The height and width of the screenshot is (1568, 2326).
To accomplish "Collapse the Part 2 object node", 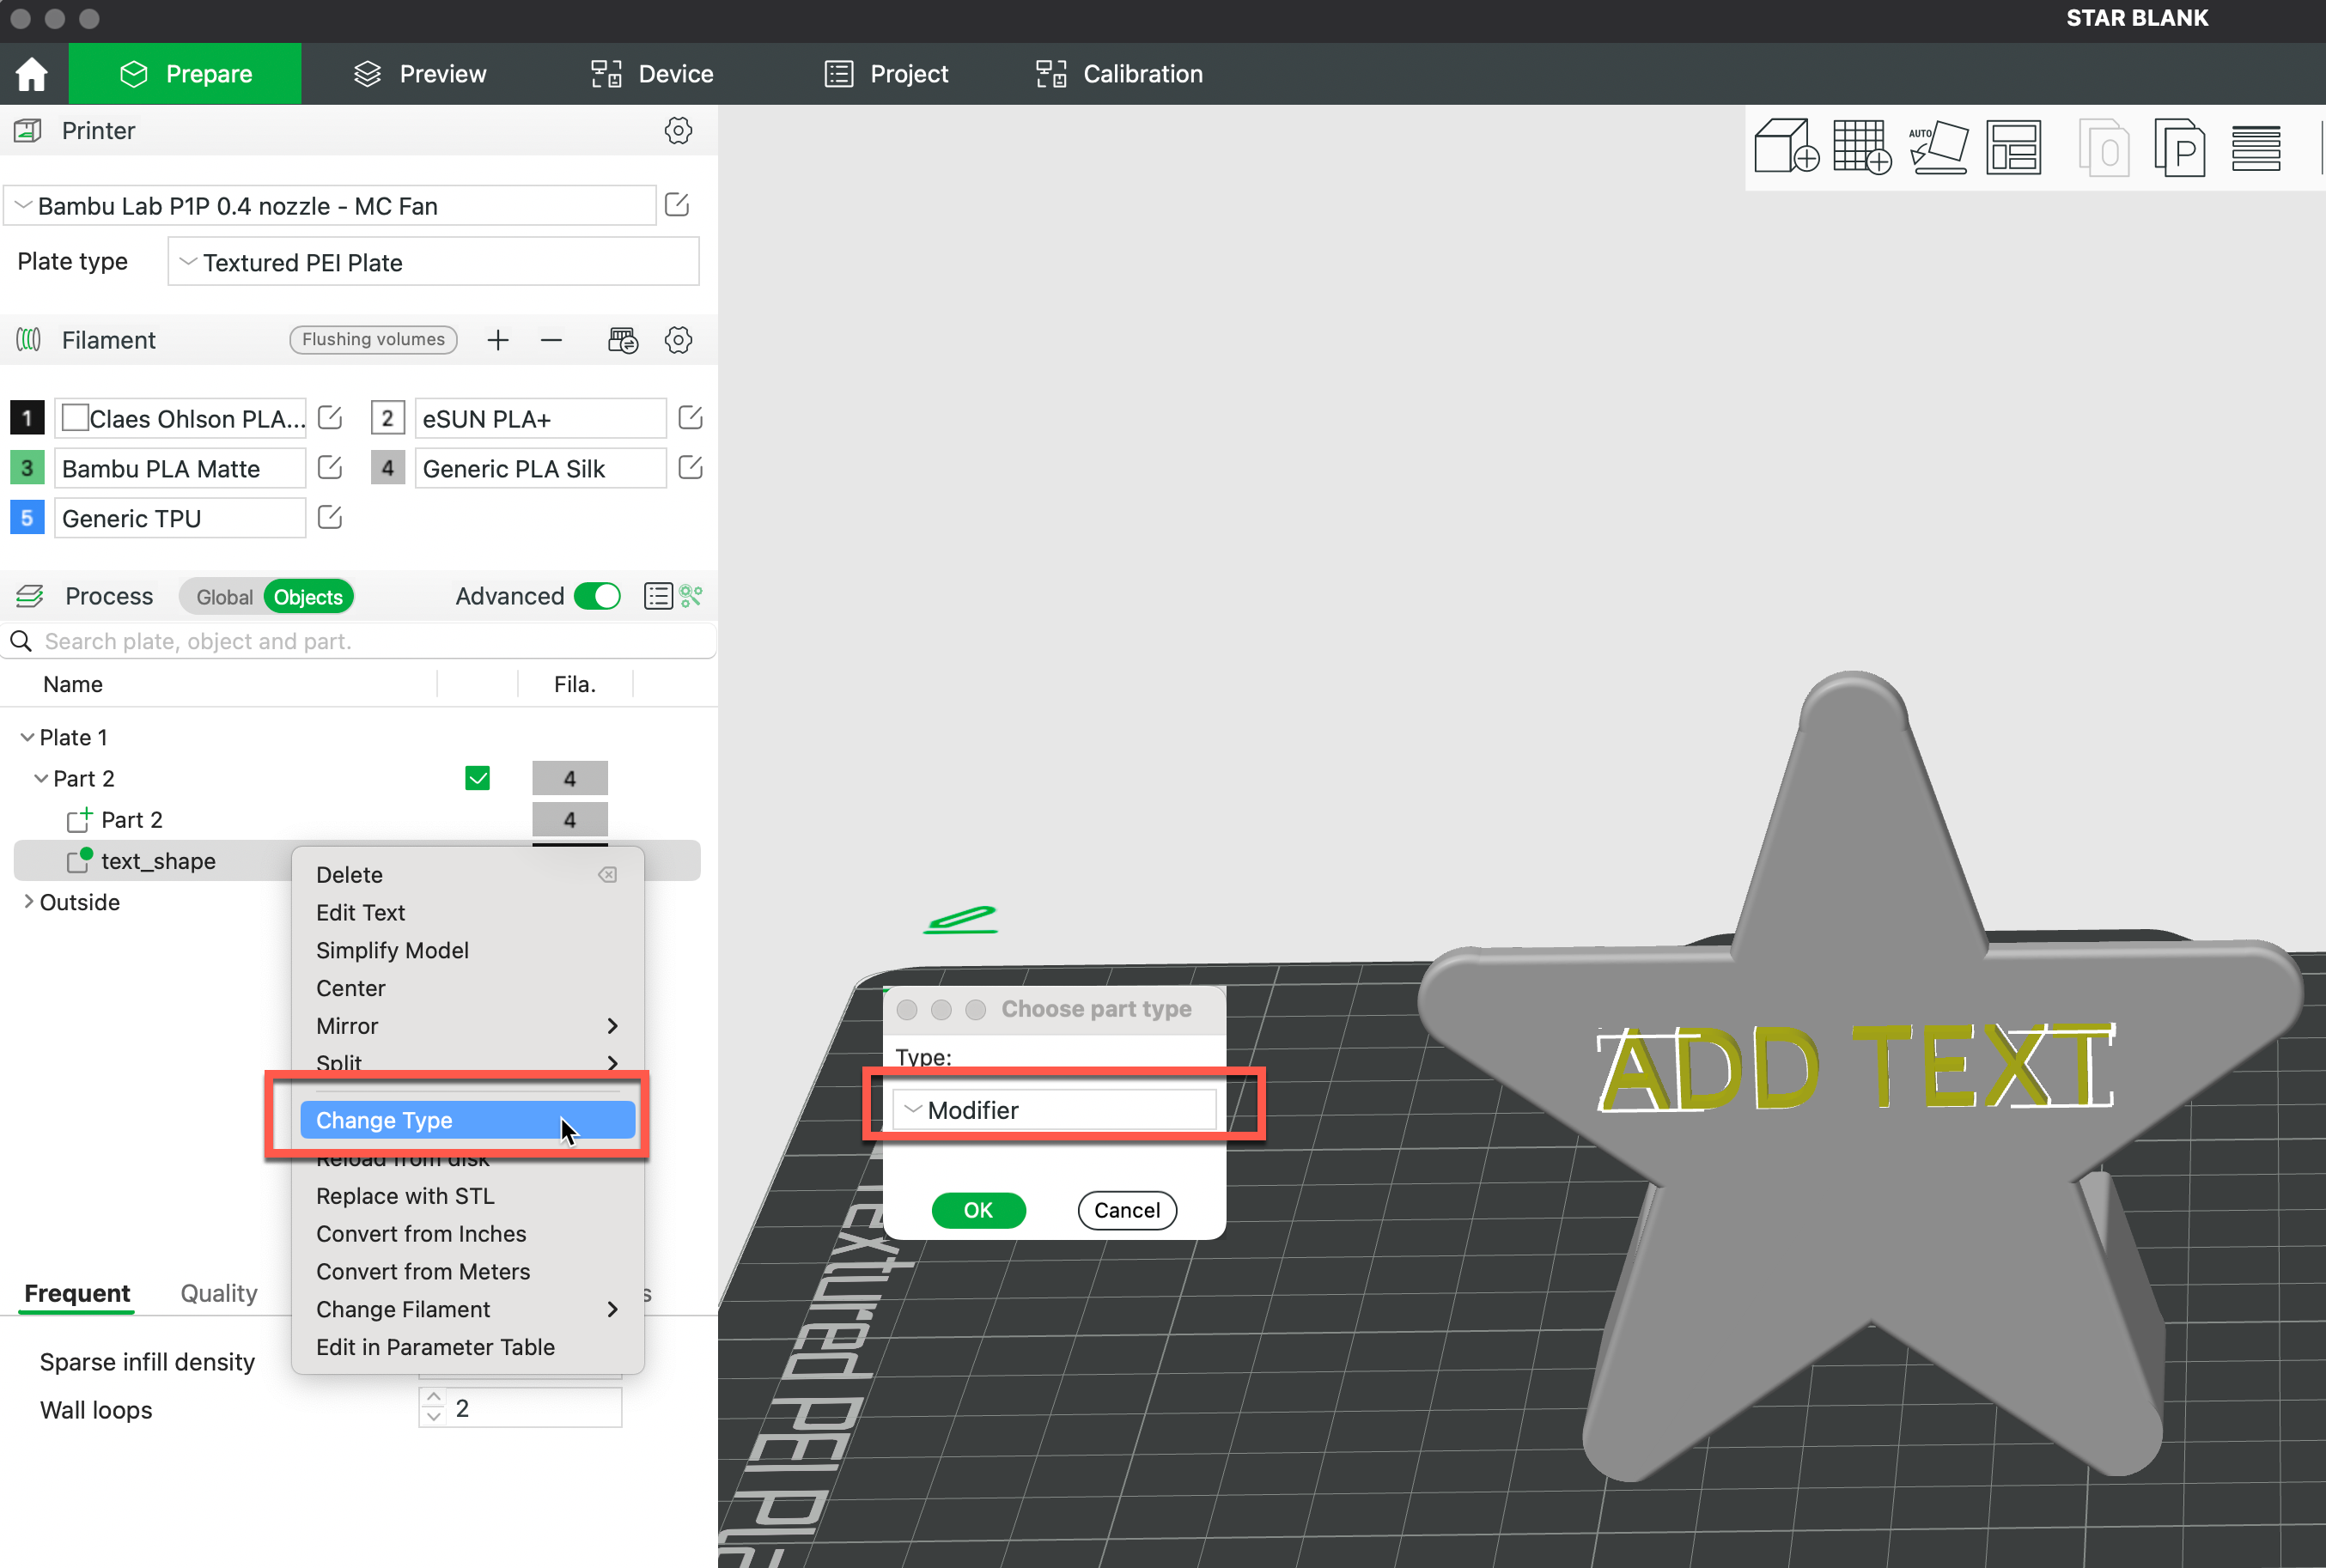I will pyautogui.click(x=41, y=778).
